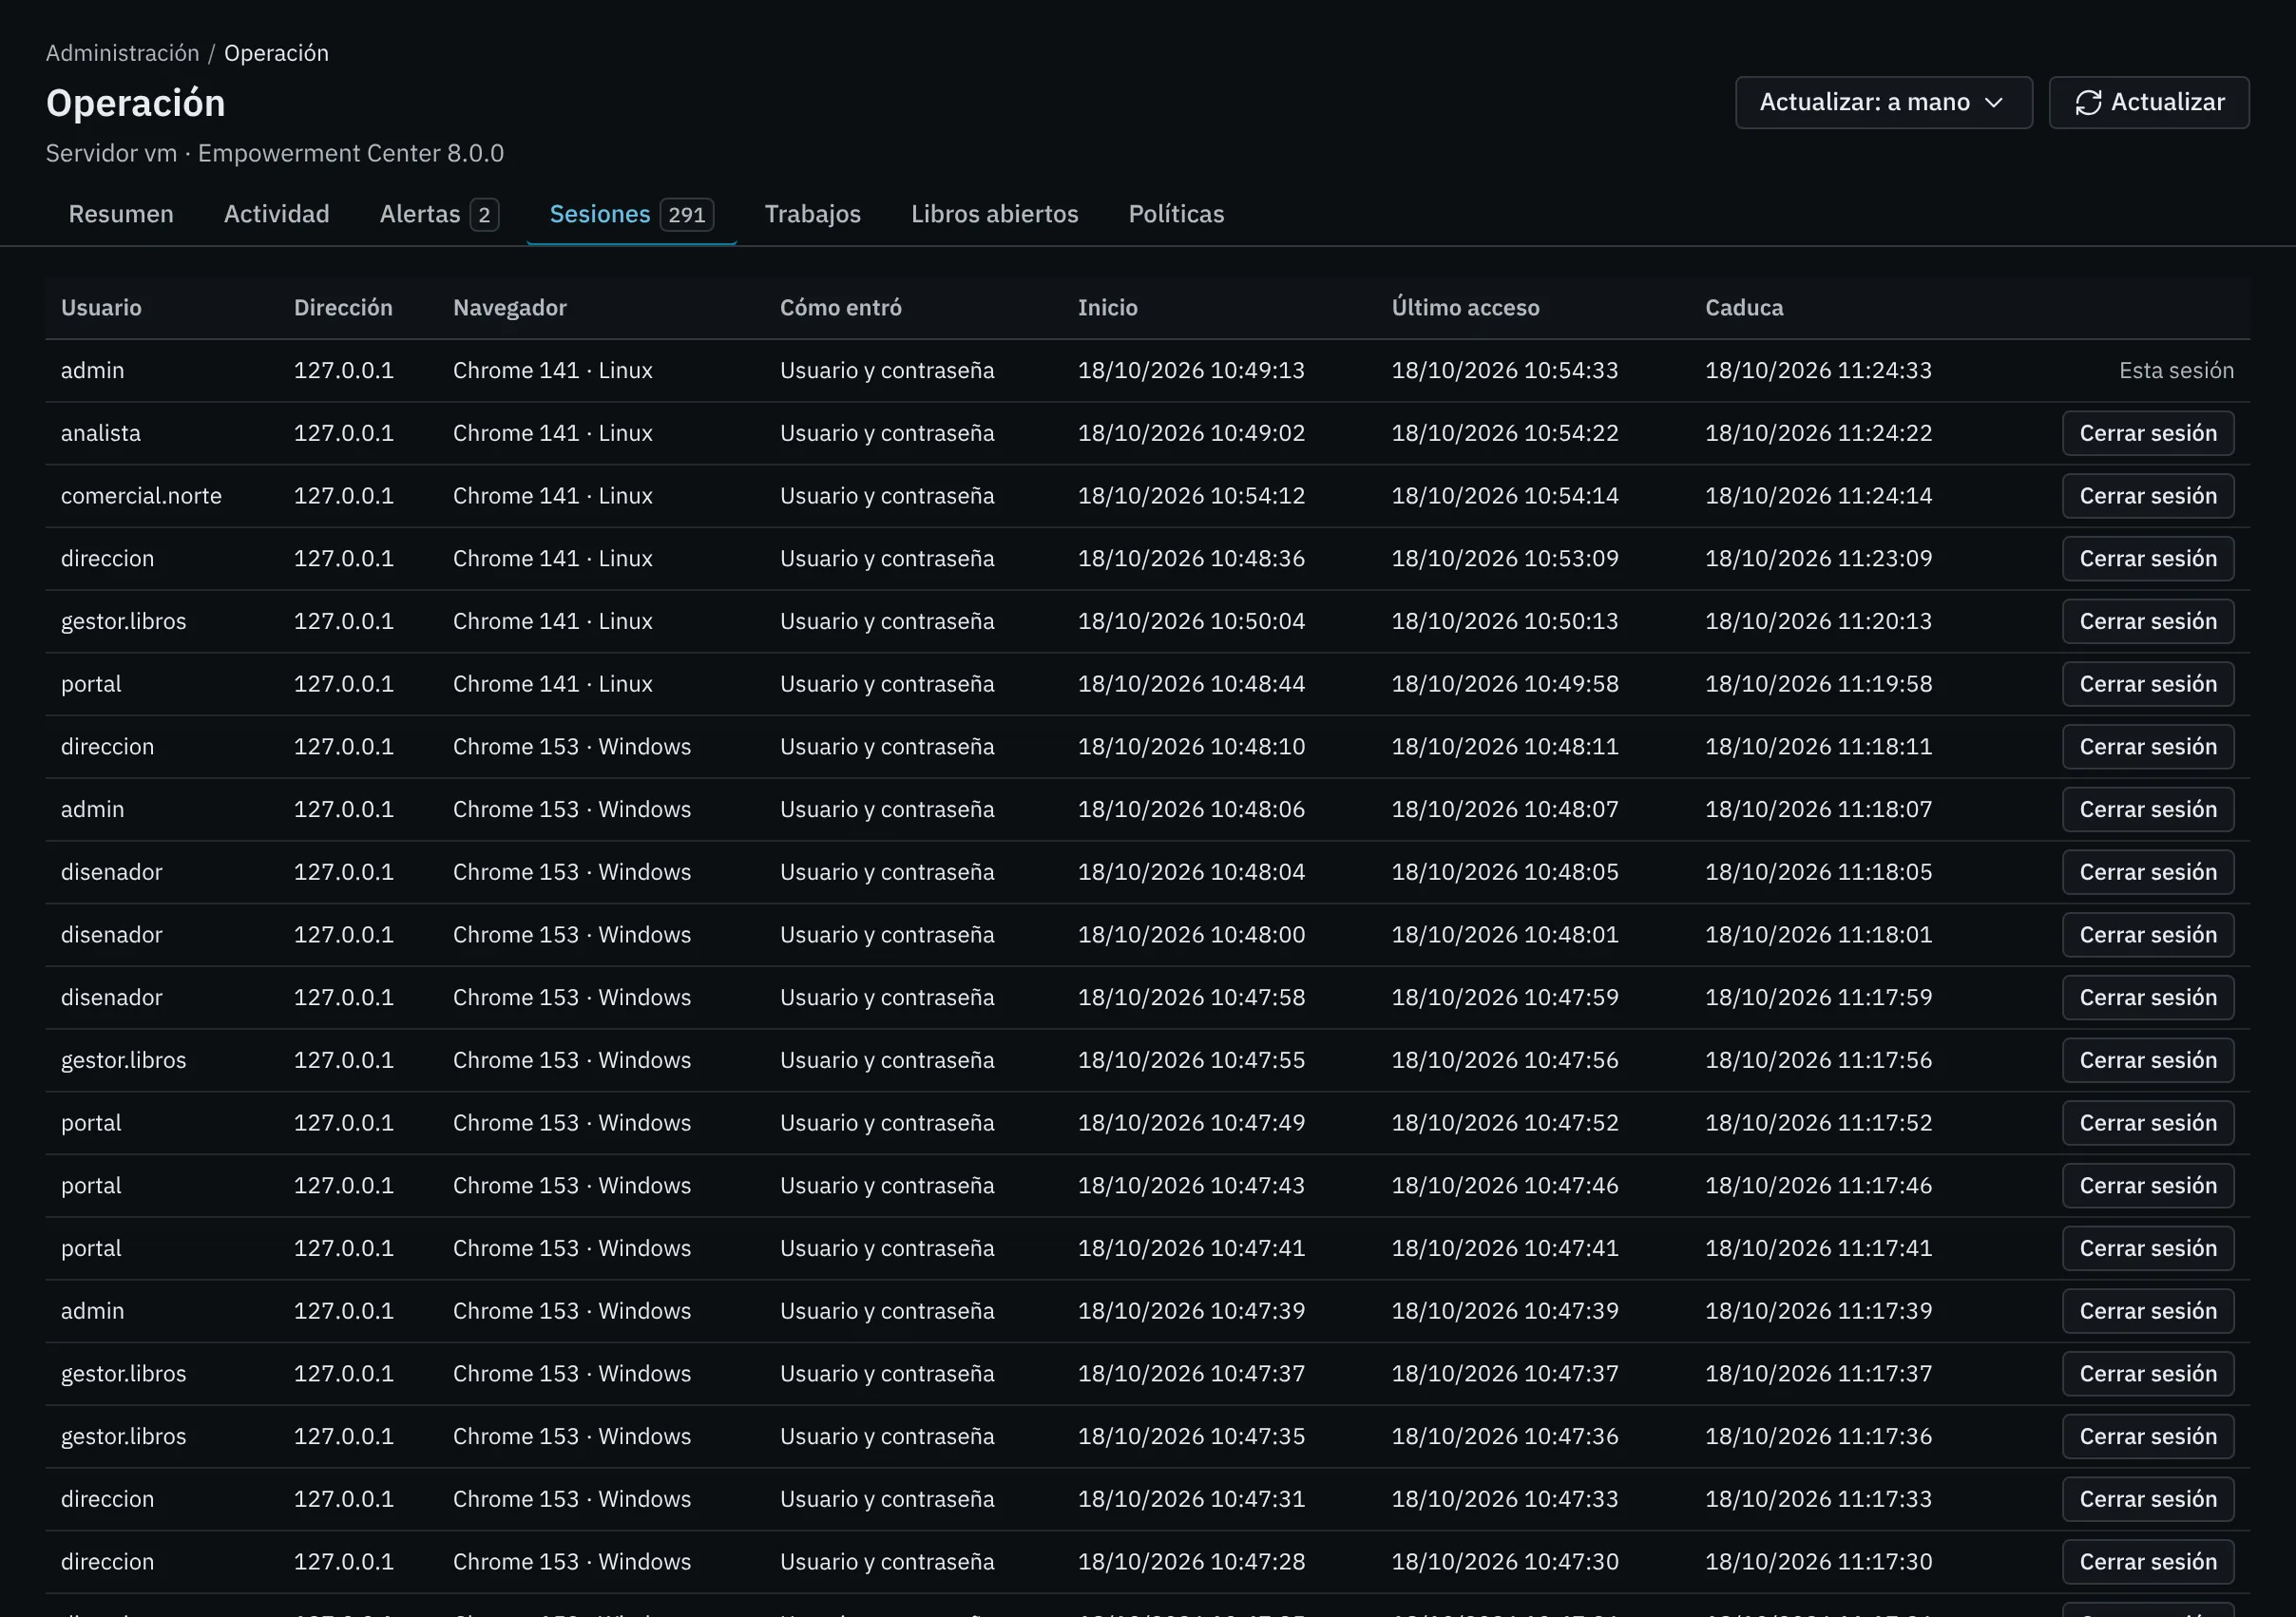Switch to Libros abiertos tab
The height and width of the screenshot is (1617, 2296).
(994, 214)
